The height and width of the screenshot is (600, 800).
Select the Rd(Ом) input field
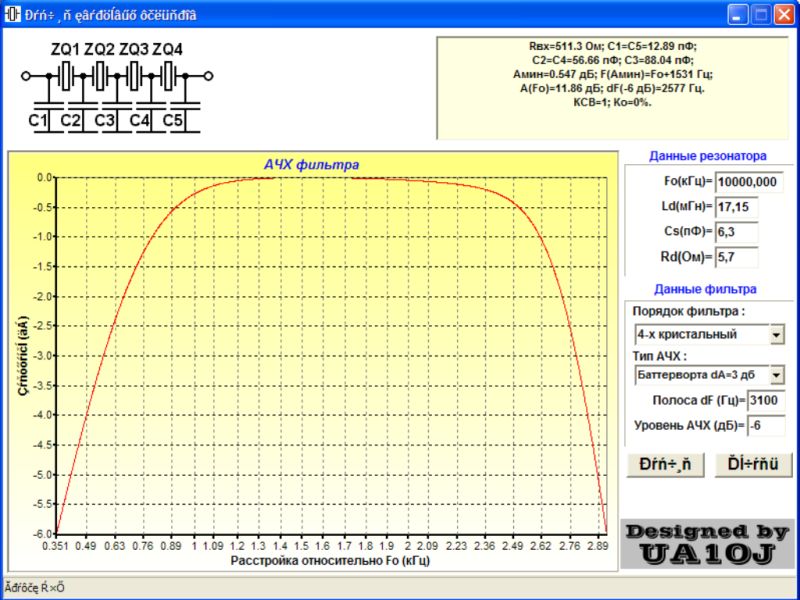coord(736,256)
